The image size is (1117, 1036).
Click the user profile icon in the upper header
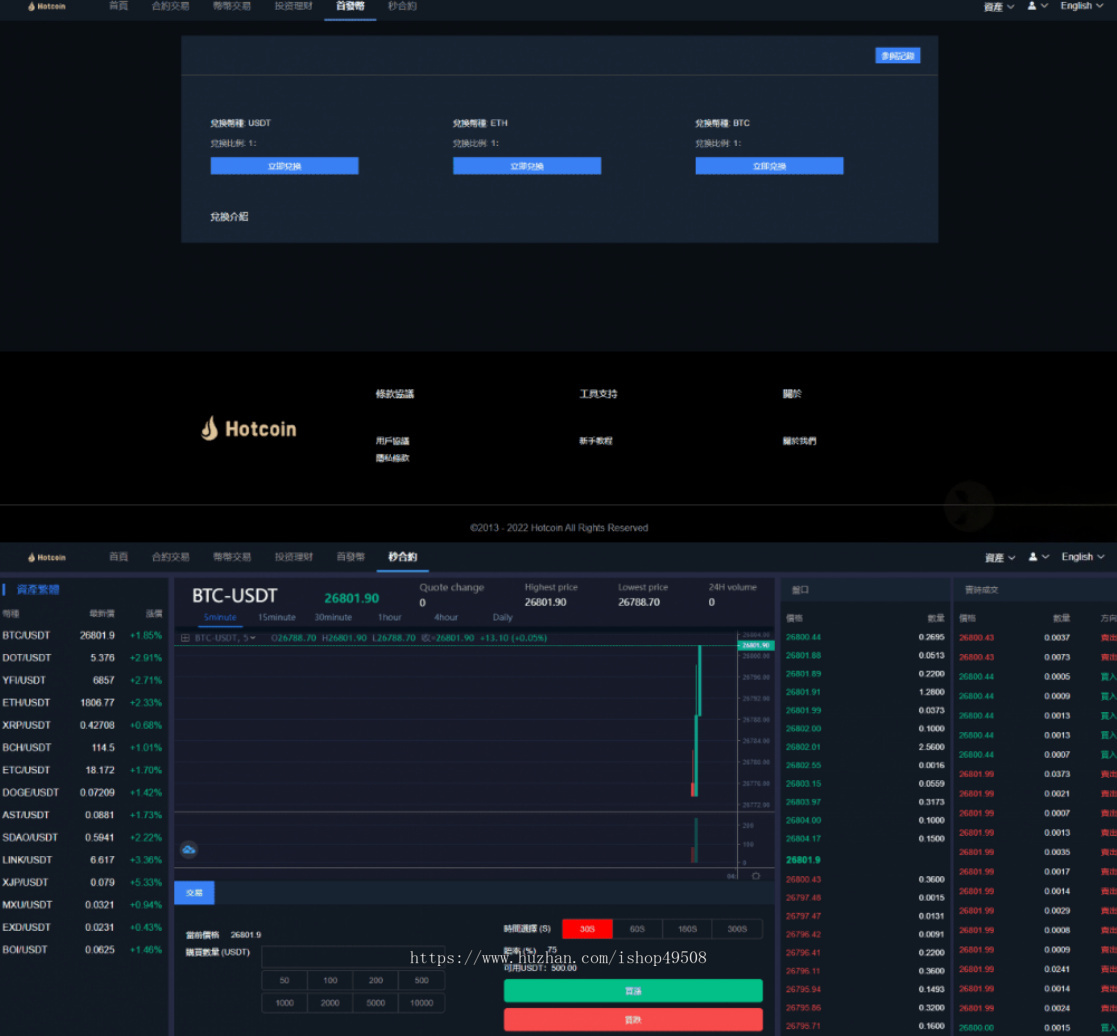pos(1032,6)
